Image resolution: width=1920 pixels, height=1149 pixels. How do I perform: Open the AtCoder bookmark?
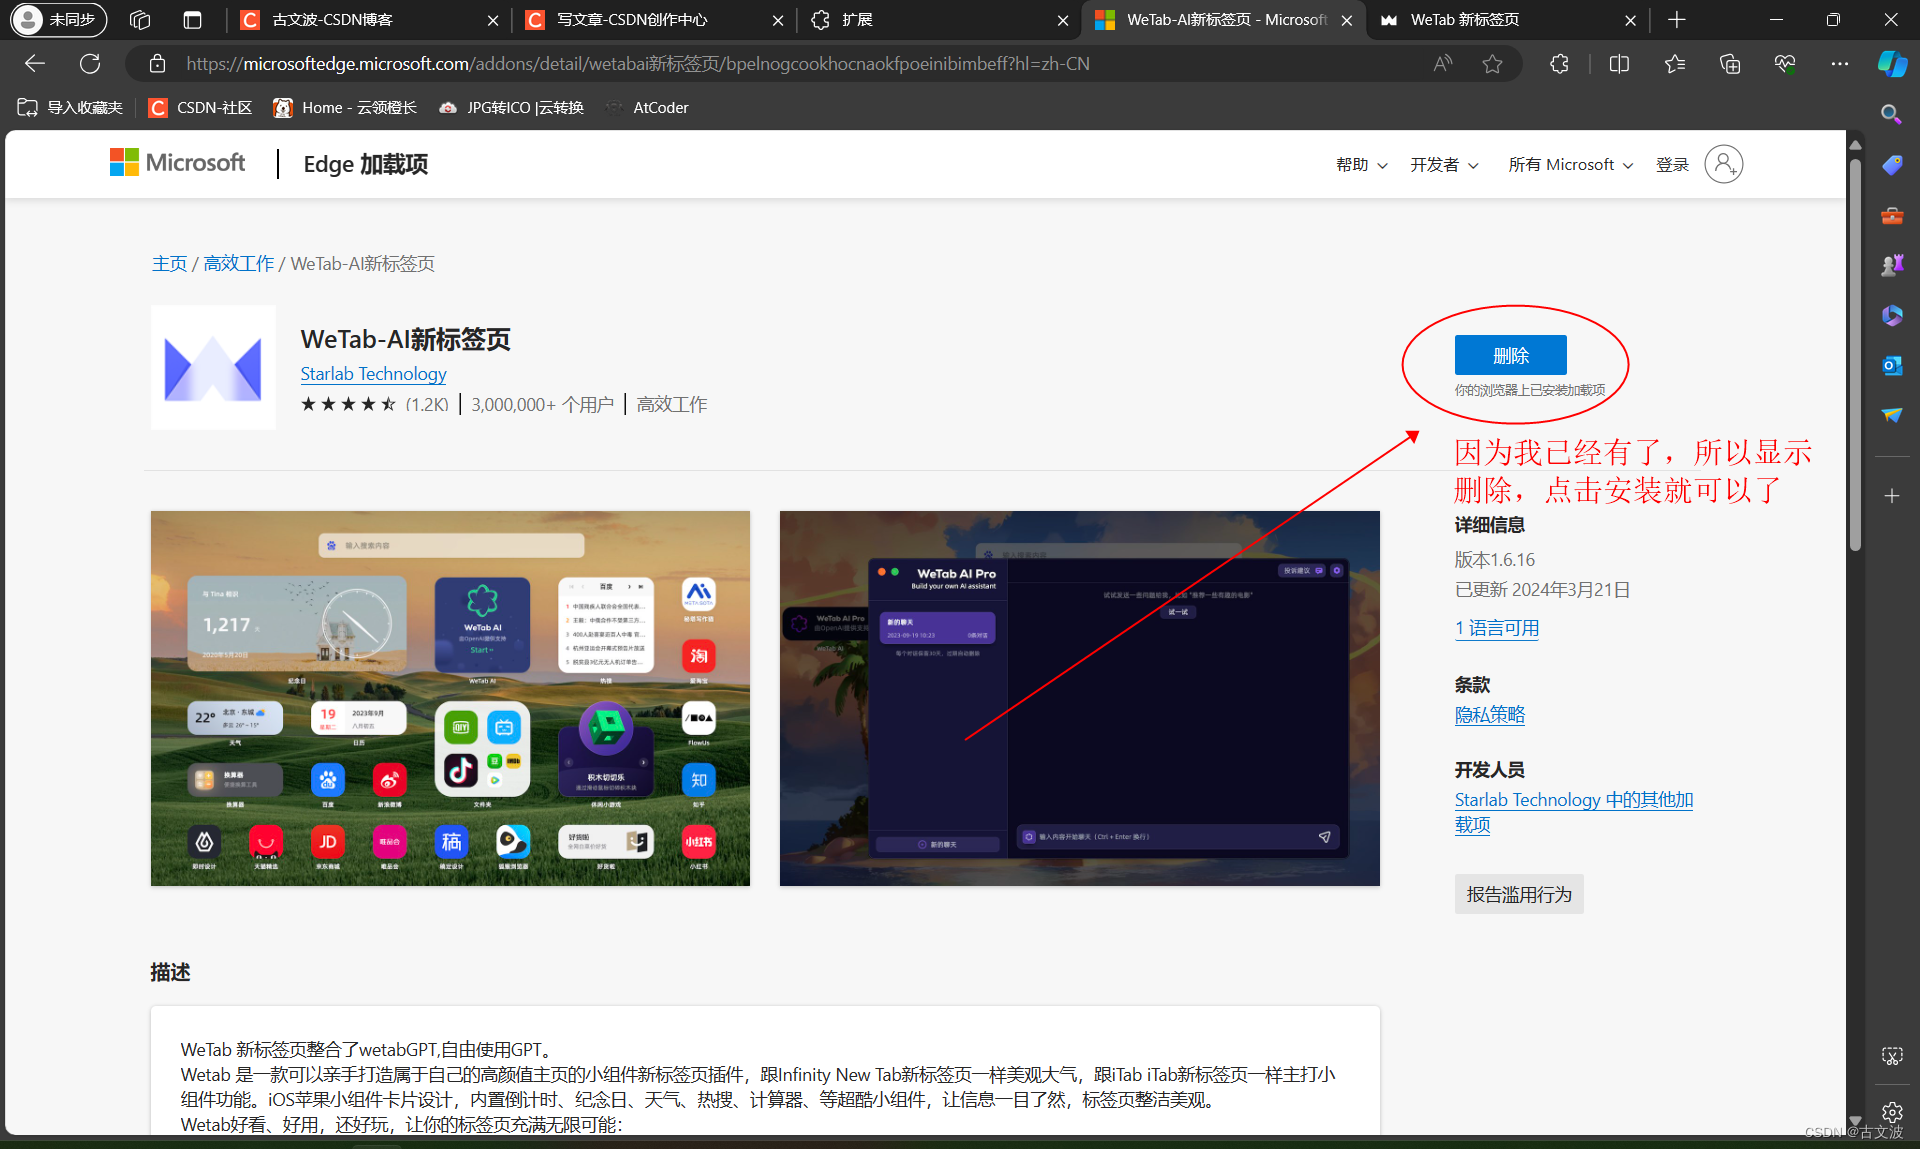tap(647, 108)
